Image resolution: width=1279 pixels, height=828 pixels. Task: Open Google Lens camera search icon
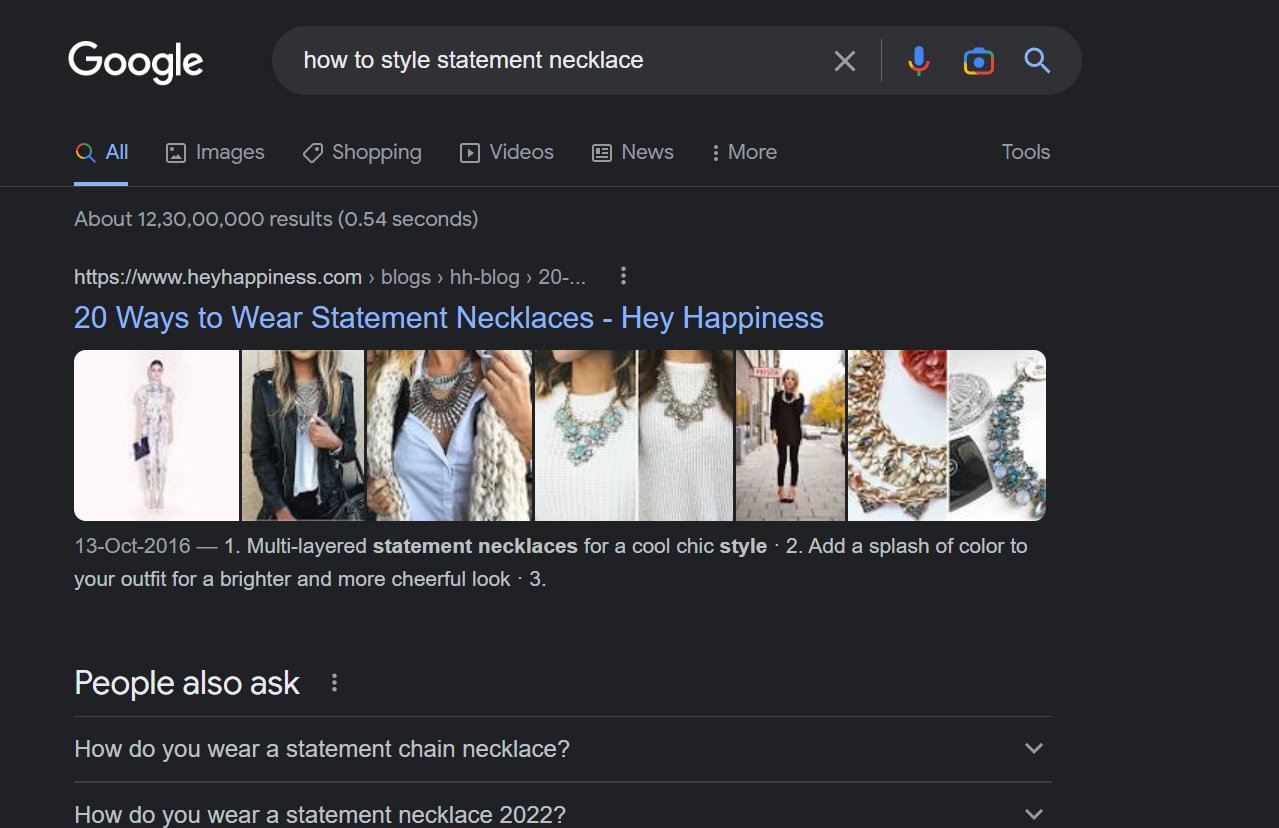(978, 61)
